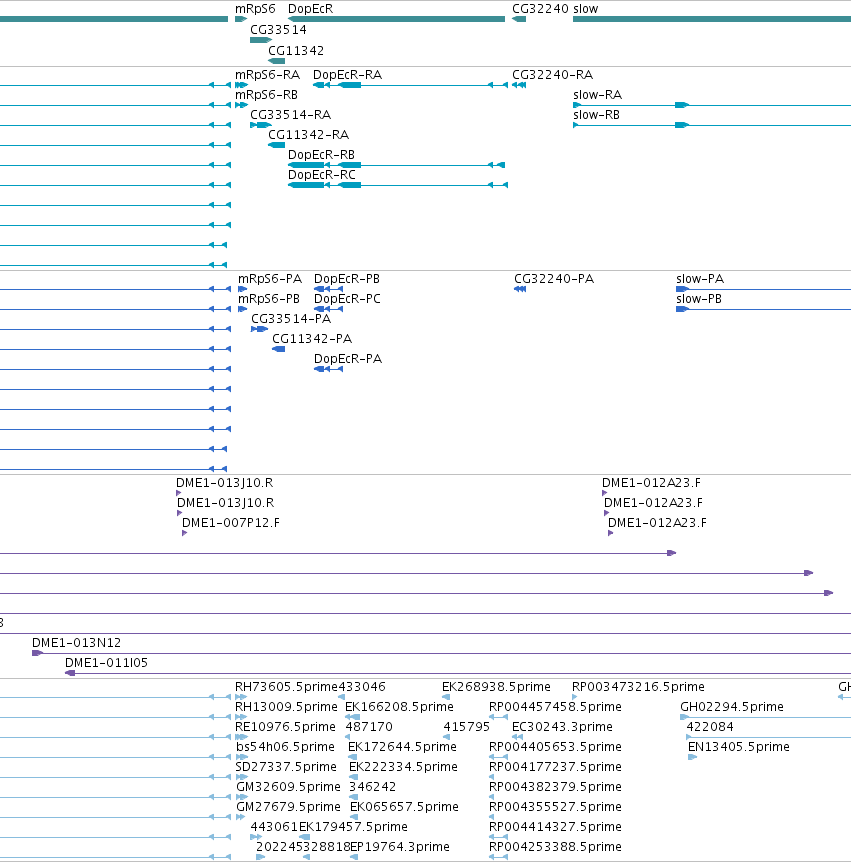The image size is (851, 862).
Task: Select BAC end DME1-007P12.F
Action: [230, 523]
